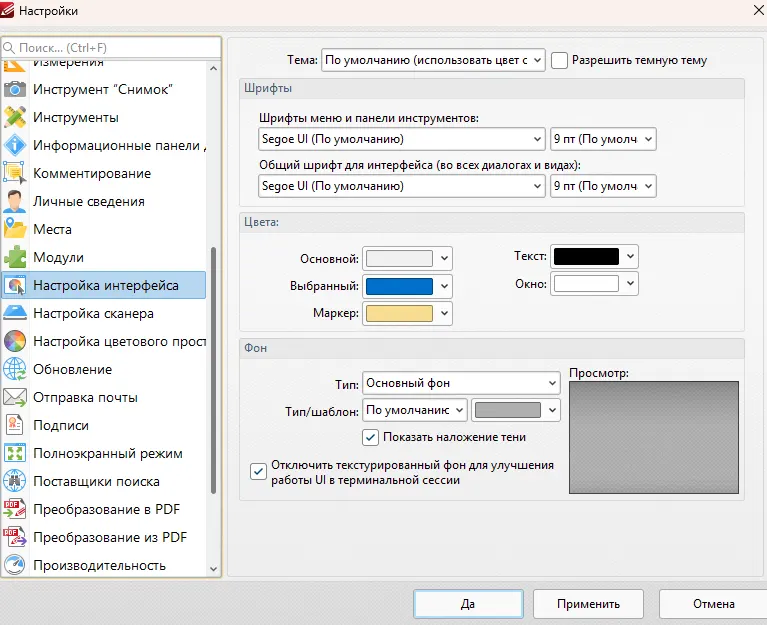
Task: Pick the blue Выбранный color swatch
Action: (x=399, y=286)
